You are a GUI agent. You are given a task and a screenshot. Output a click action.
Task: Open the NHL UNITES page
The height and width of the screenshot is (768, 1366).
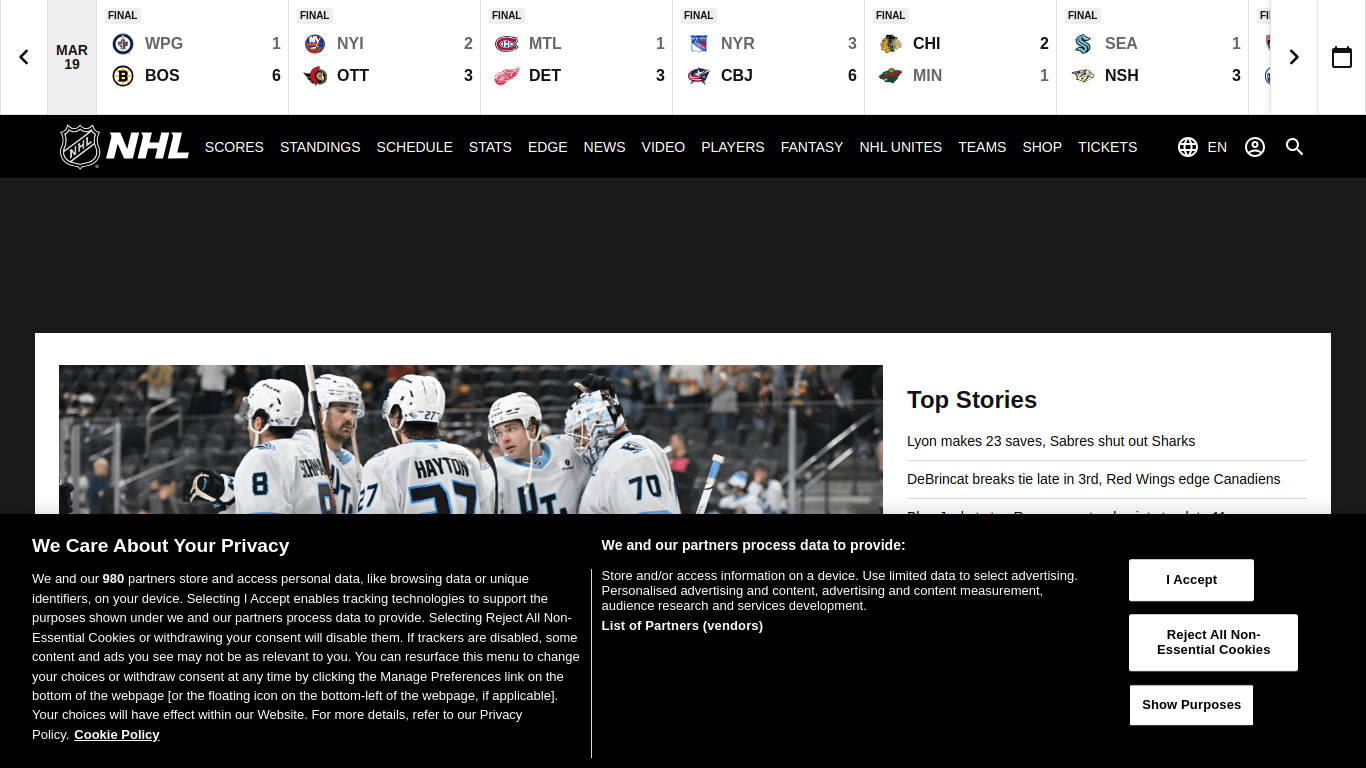pyautogui.click(x=900, y=147)
